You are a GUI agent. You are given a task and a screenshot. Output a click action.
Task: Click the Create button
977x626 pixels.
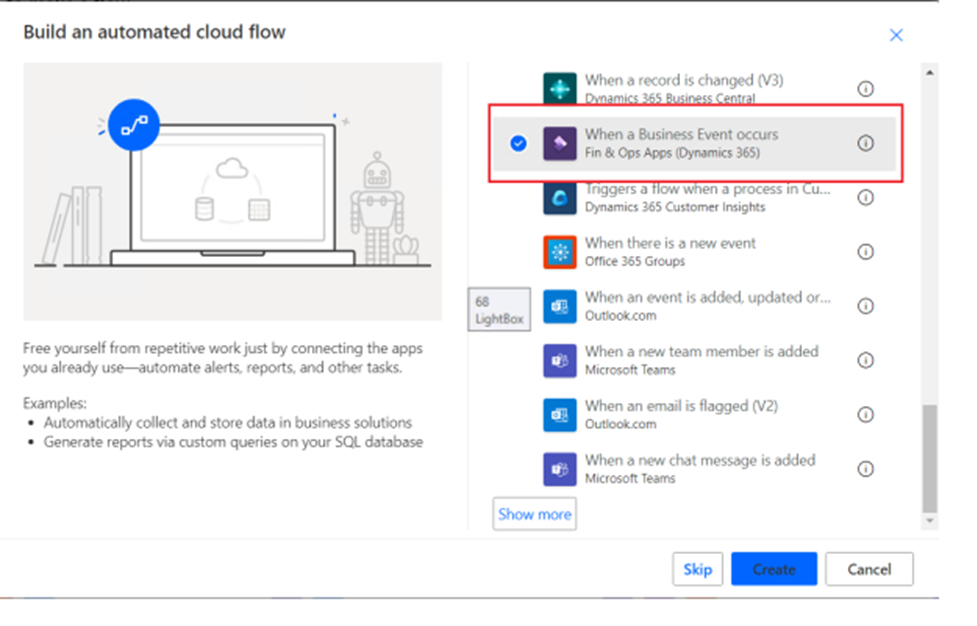[774, 569]
